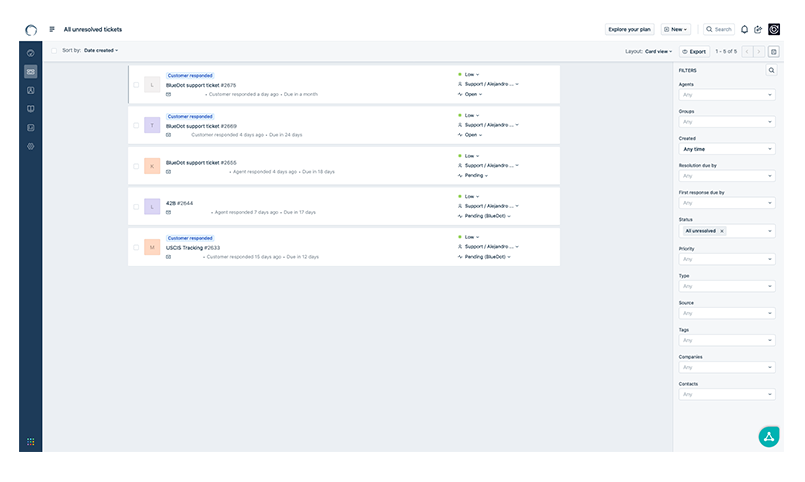This screenshot has width=805, height=482.
Task: Click the Explore your plan button
Action: 629,30
